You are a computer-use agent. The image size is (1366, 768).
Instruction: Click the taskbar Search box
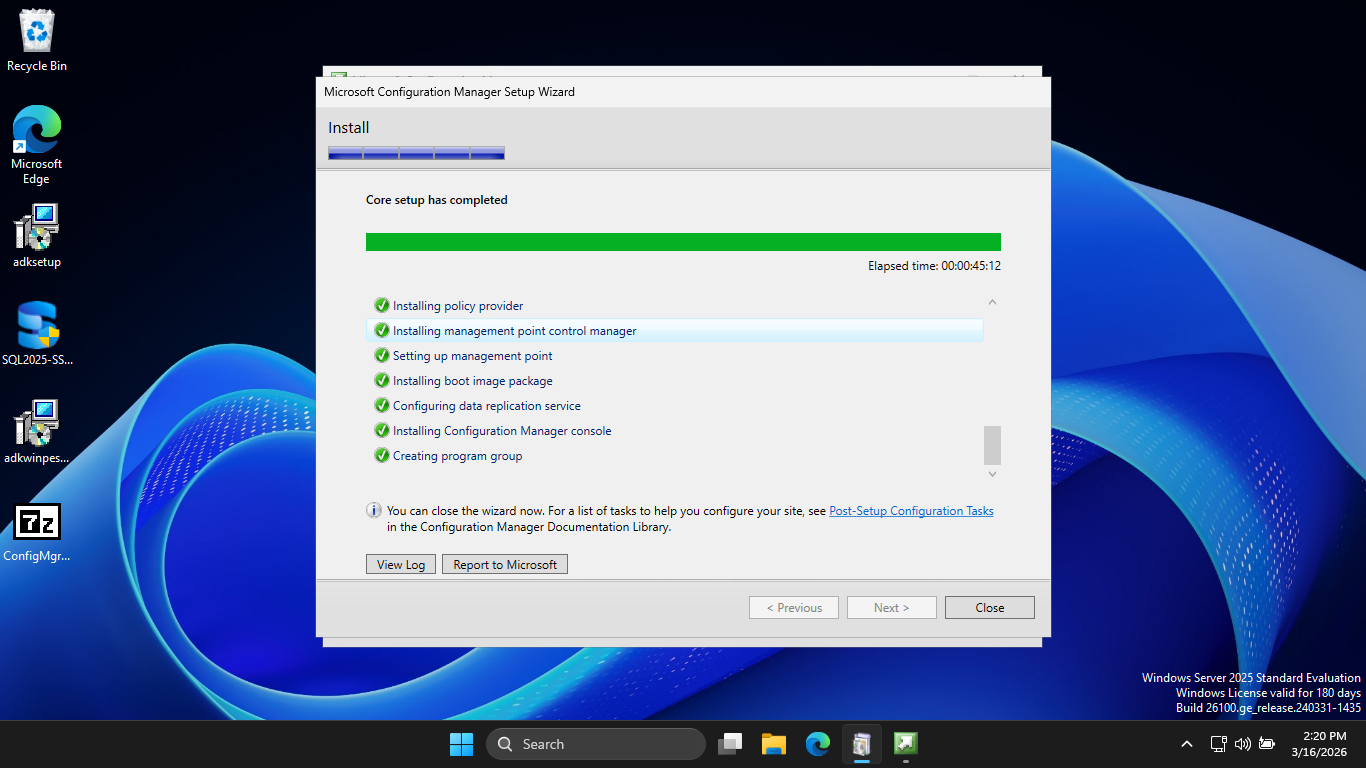(596, 744)
